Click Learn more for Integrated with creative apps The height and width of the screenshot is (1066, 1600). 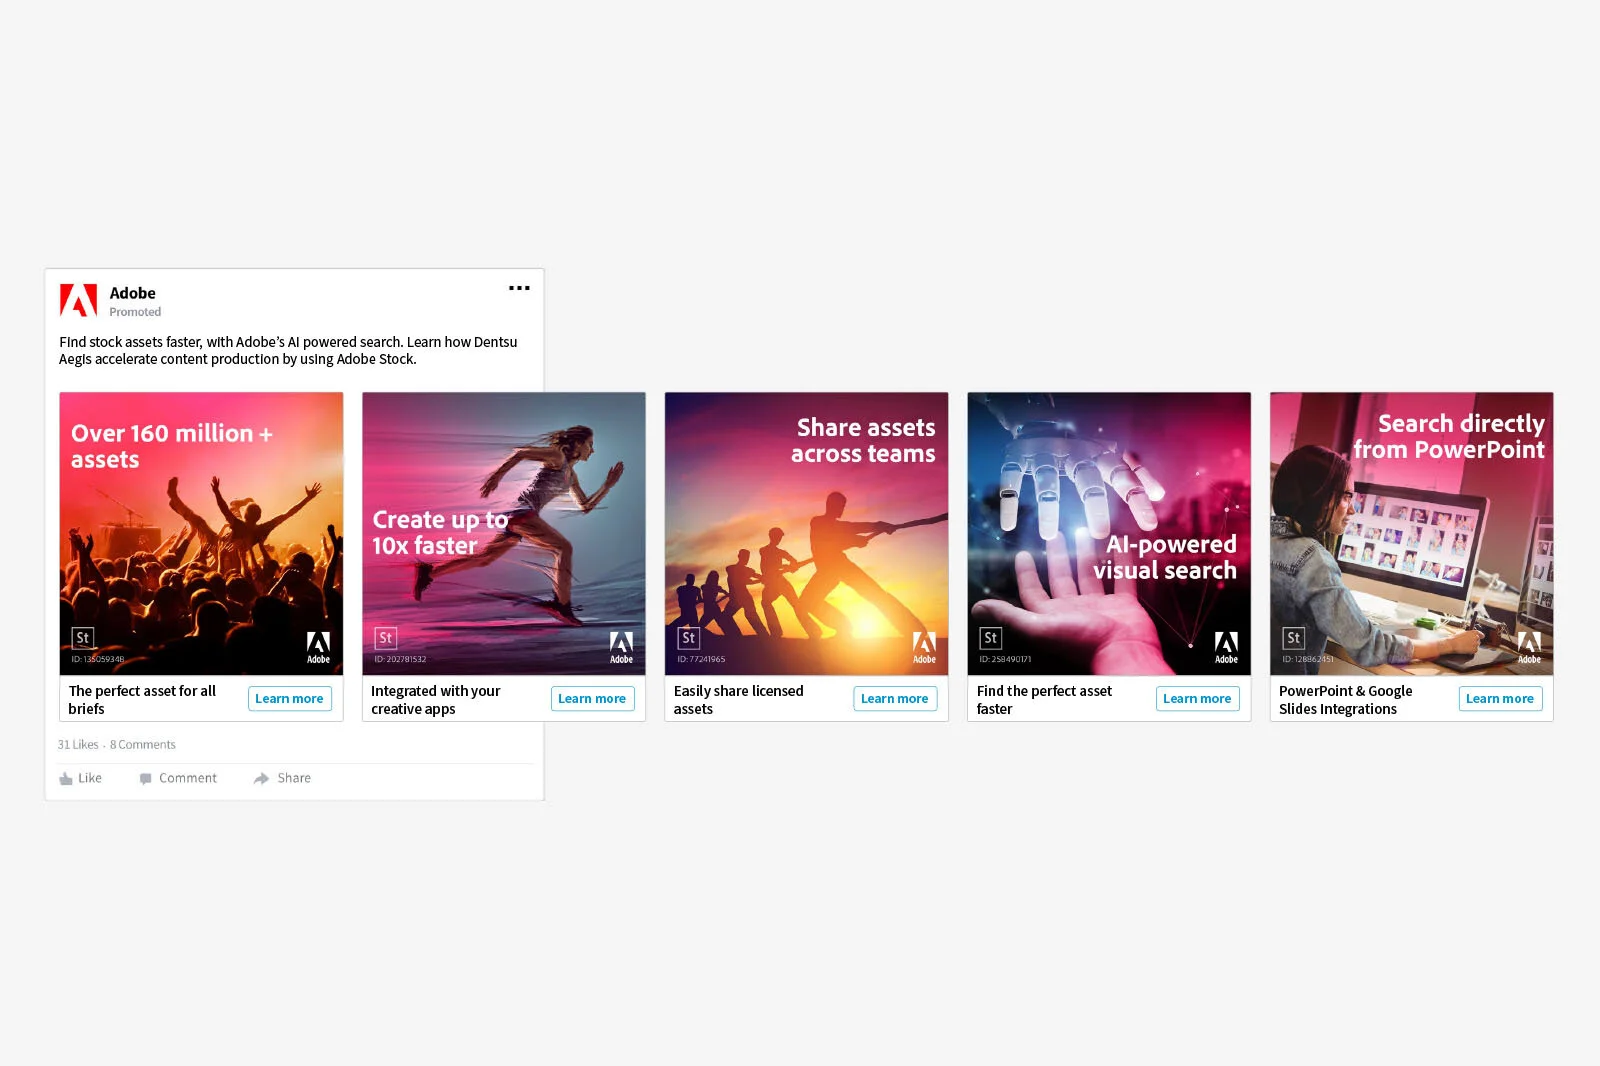pos(592,699)
